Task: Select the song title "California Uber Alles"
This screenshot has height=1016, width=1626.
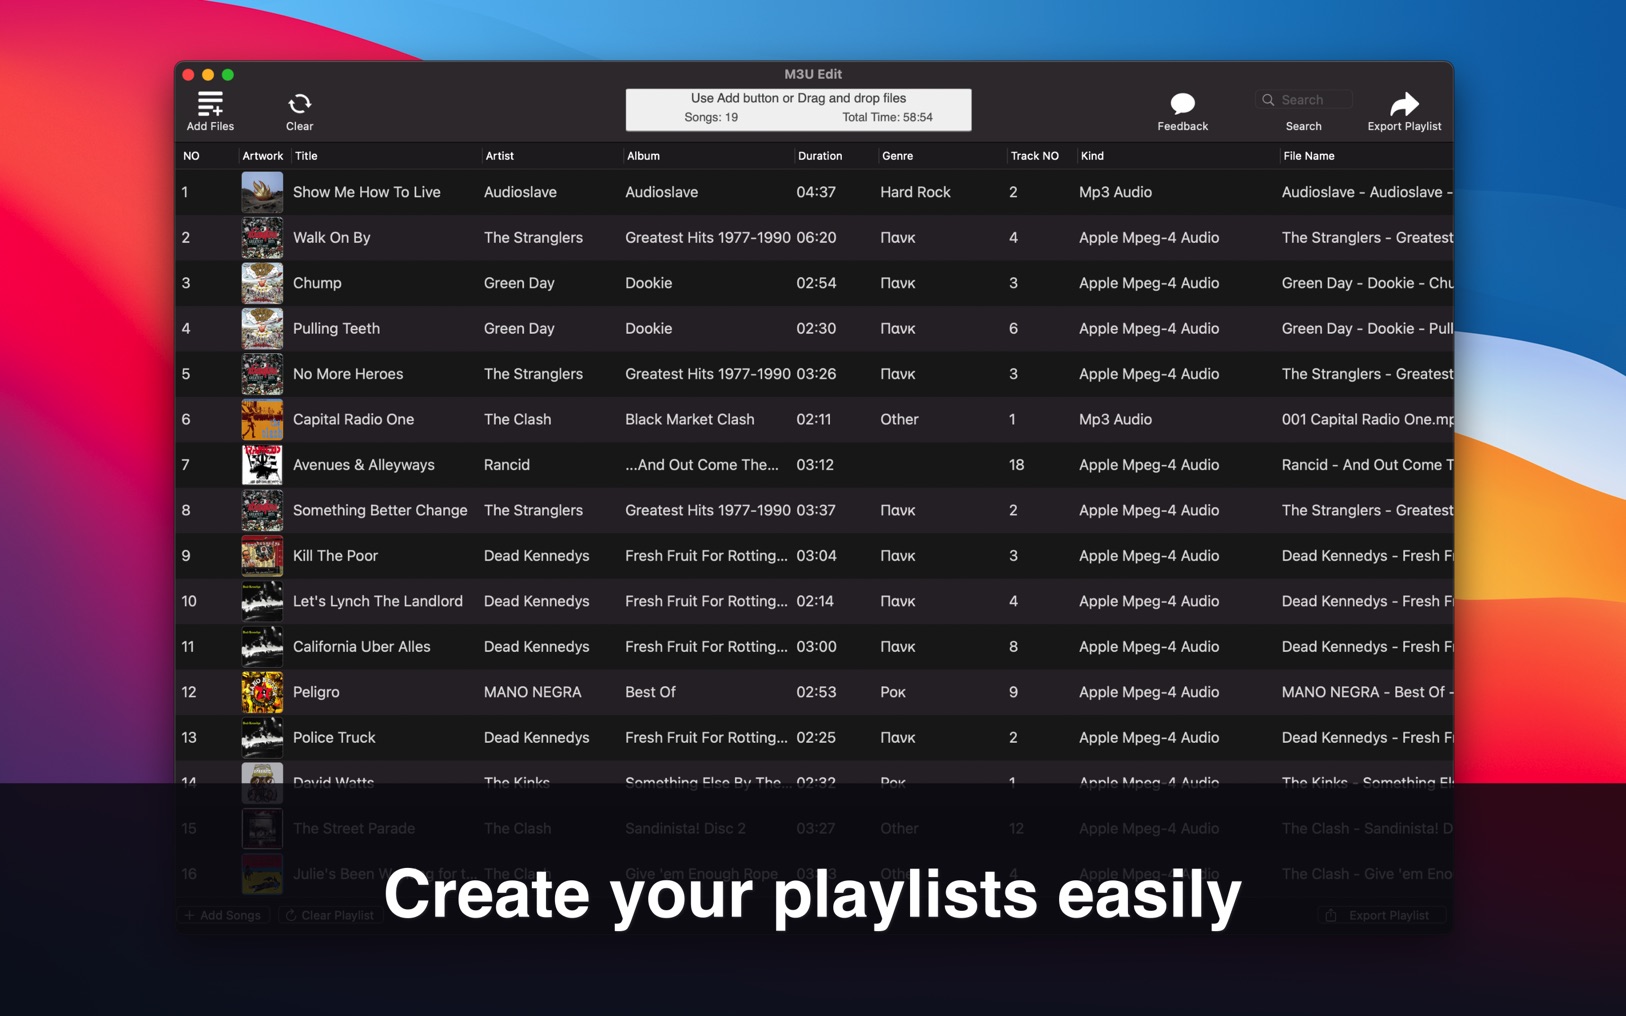Action: tap(362, 647)
